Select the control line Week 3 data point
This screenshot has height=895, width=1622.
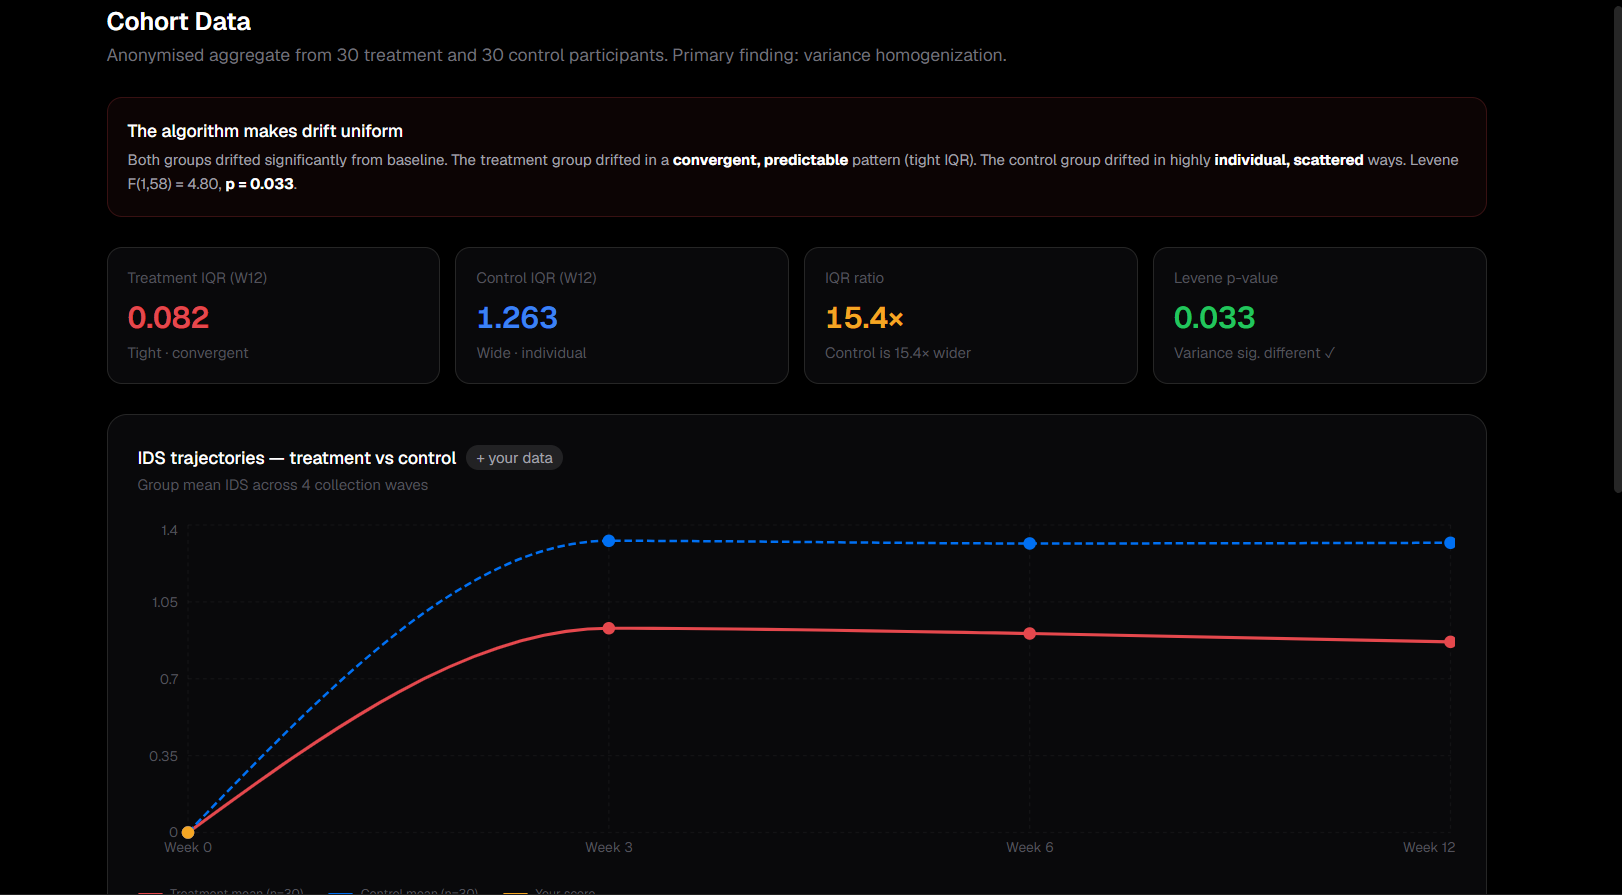(609, 541)
